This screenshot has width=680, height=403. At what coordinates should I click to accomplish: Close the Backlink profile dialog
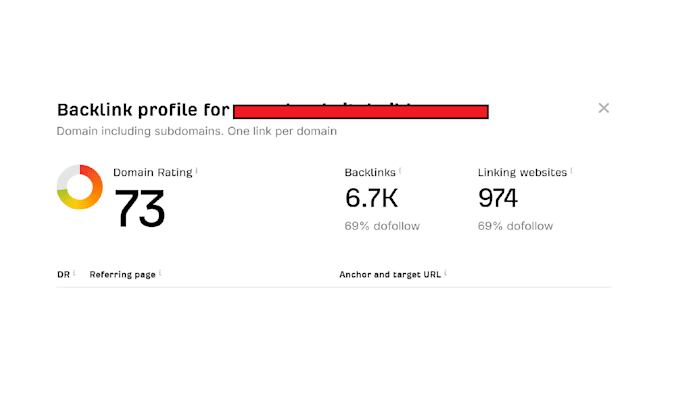pyautogui.click(x=603, y=108)
